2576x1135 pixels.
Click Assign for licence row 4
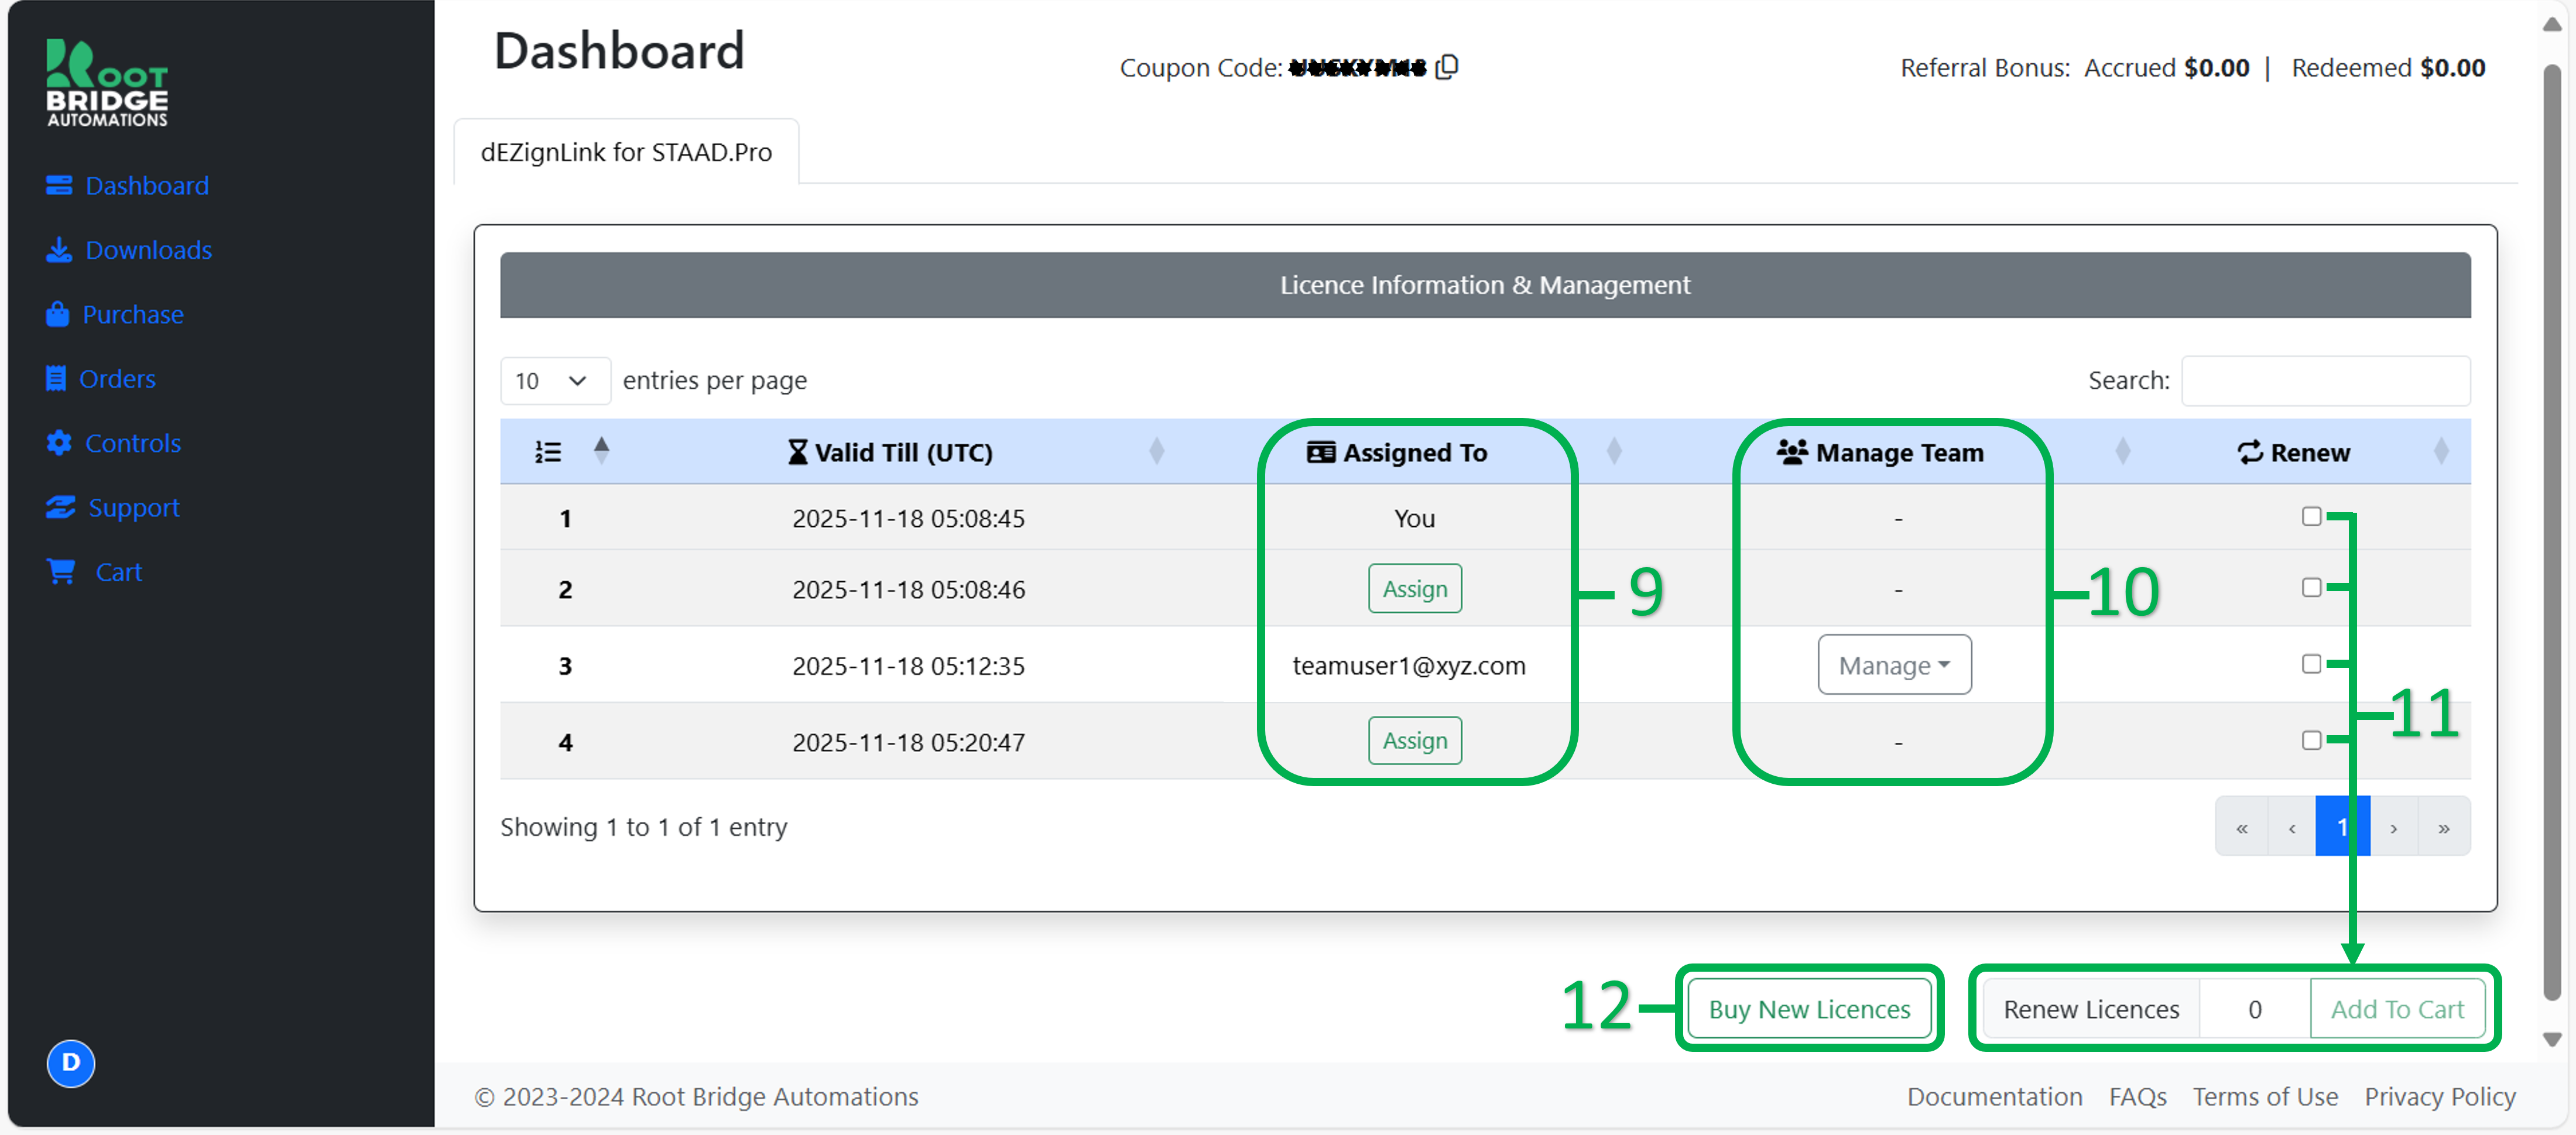click(x=1414, y=741)
